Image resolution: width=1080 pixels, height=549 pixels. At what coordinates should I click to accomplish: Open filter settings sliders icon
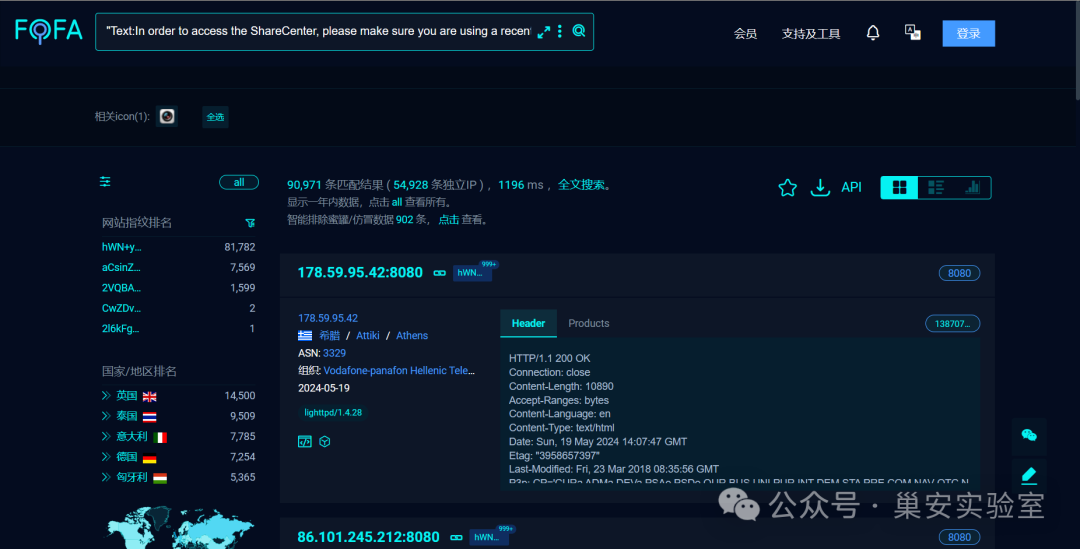pyautogui.click(x=105, y=182)
